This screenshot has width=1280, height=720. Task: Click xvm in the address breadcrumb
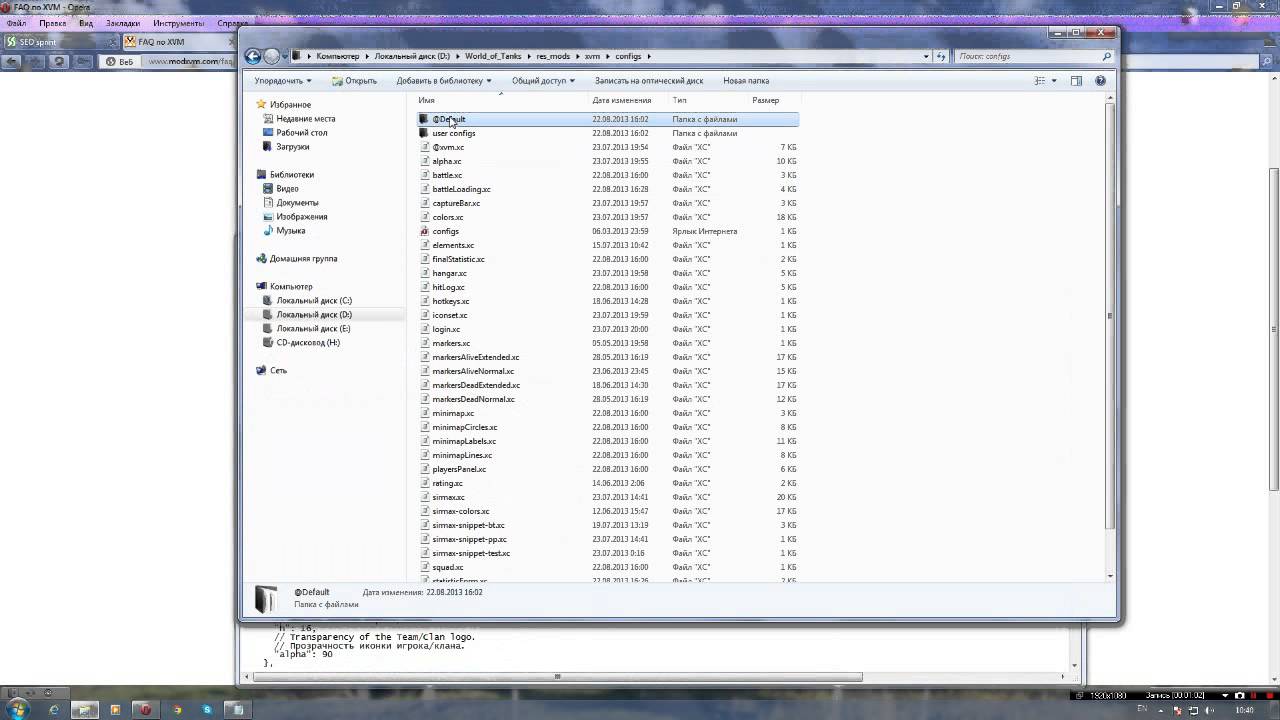(592, 56)
